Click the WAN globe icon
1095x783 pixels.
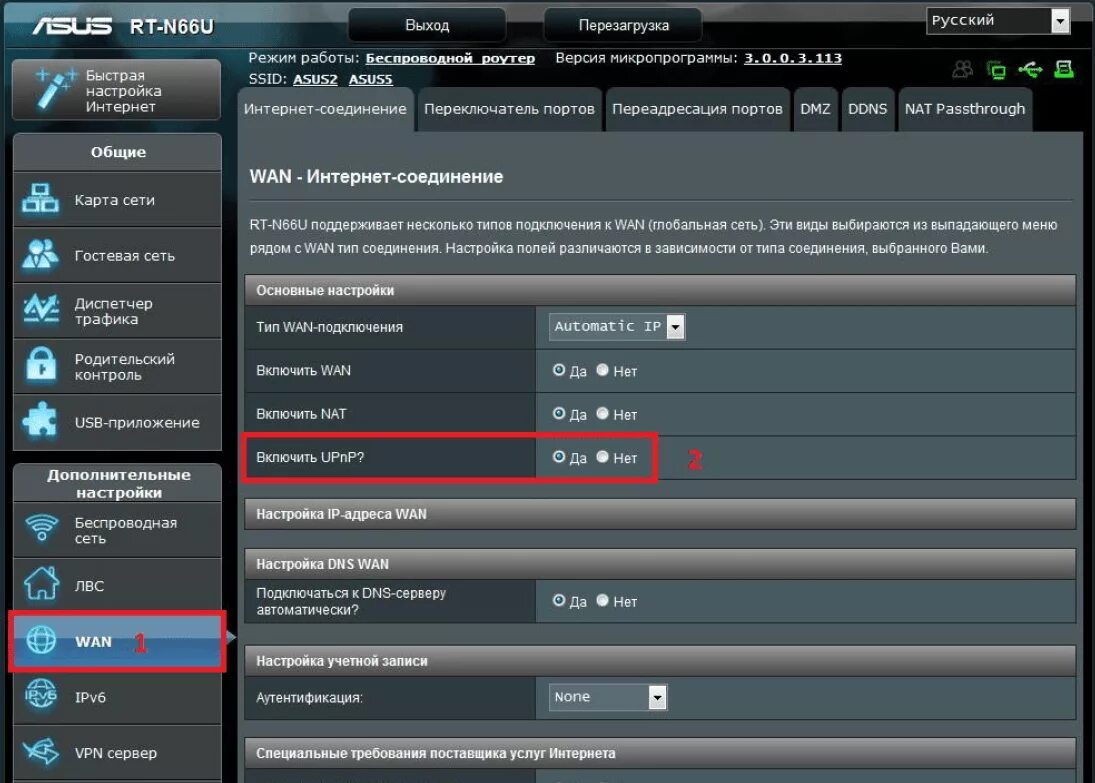pos(41,640)
